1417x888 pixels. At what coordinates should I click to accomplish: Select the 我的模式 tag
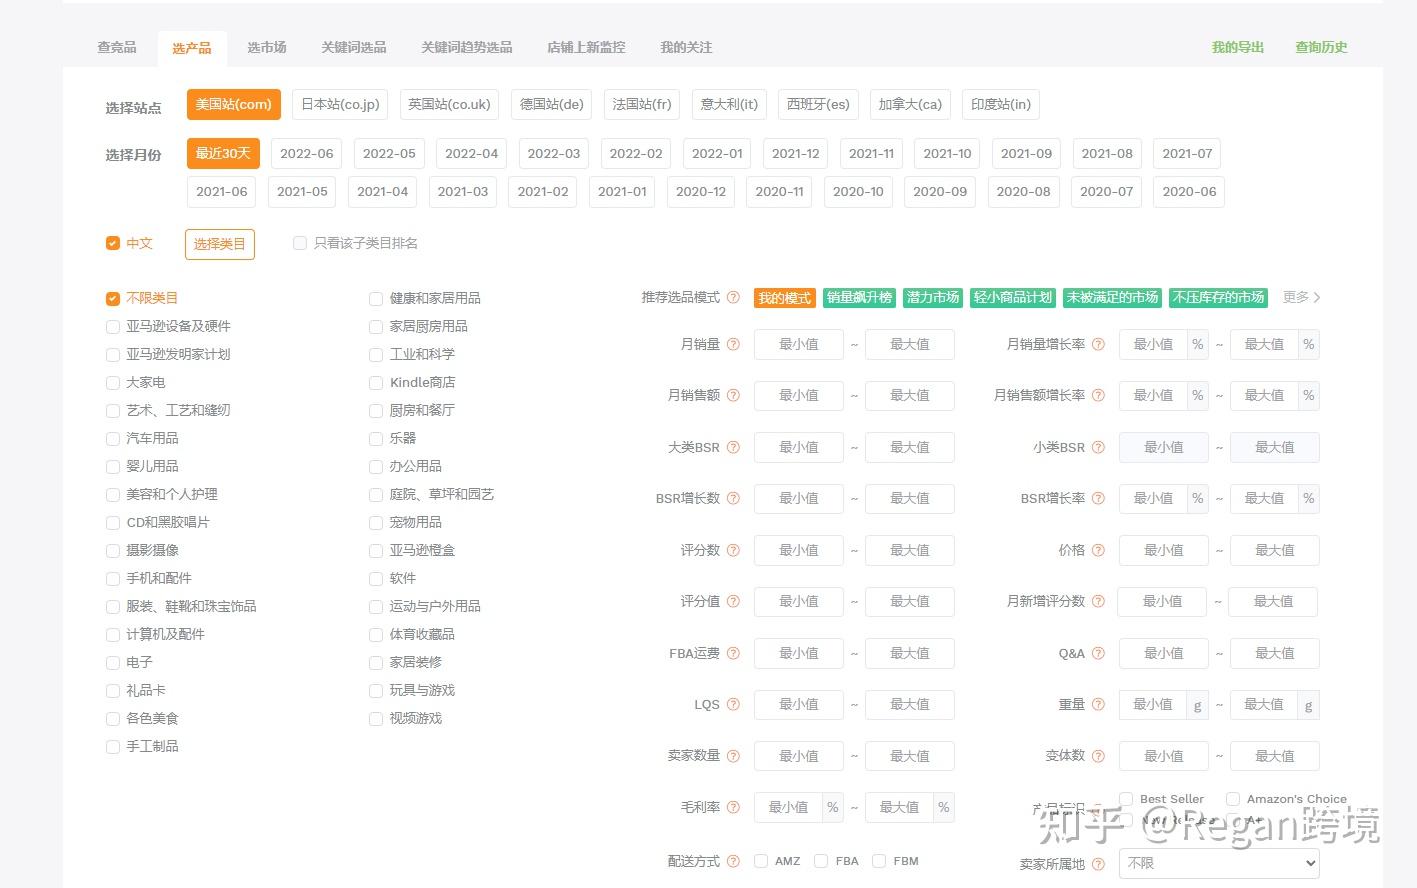click(x=785, y=298)
